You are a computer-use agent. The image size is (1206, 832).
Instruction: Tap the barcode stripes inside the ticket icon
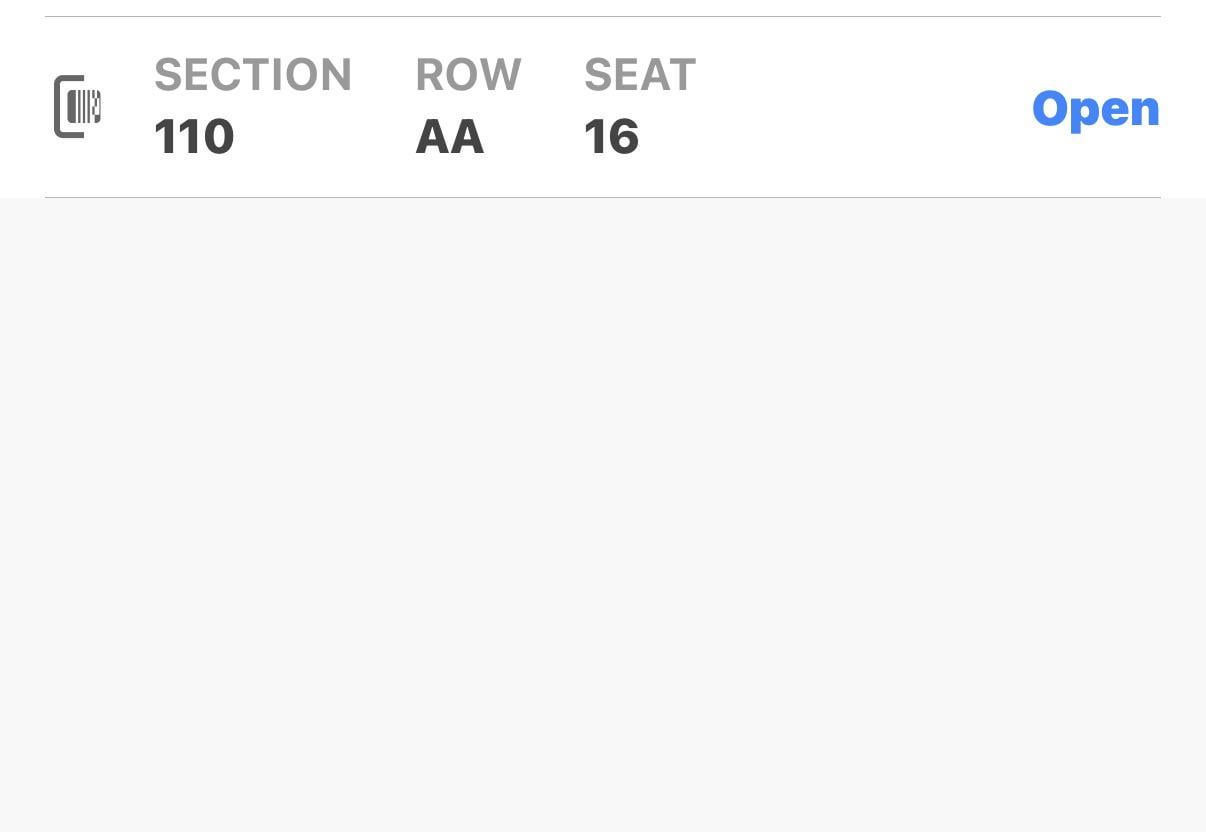click(x=84, y=106)
